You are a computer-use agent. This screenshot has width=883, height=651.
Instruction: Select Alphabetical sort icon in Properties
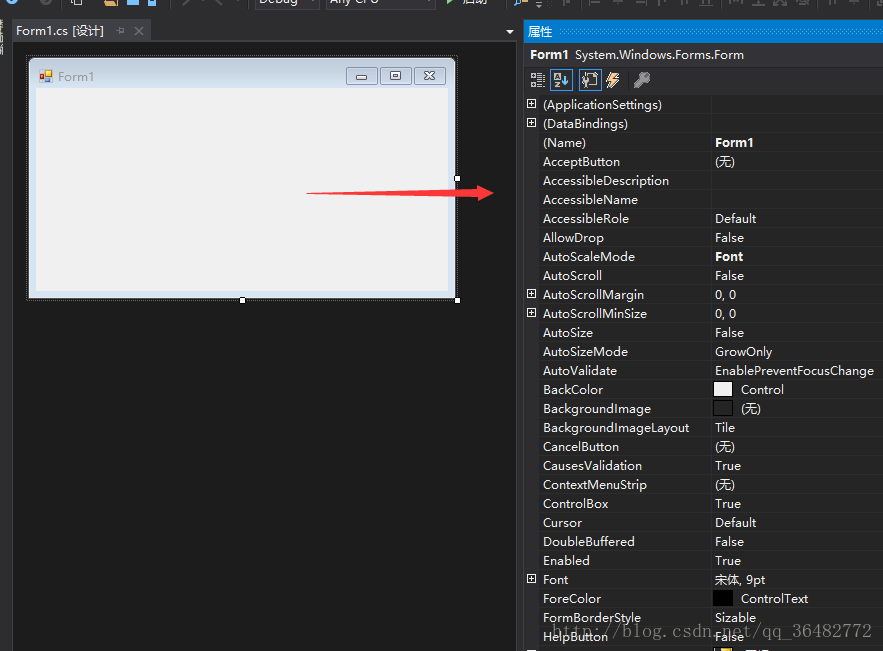(x=561, y=80)
